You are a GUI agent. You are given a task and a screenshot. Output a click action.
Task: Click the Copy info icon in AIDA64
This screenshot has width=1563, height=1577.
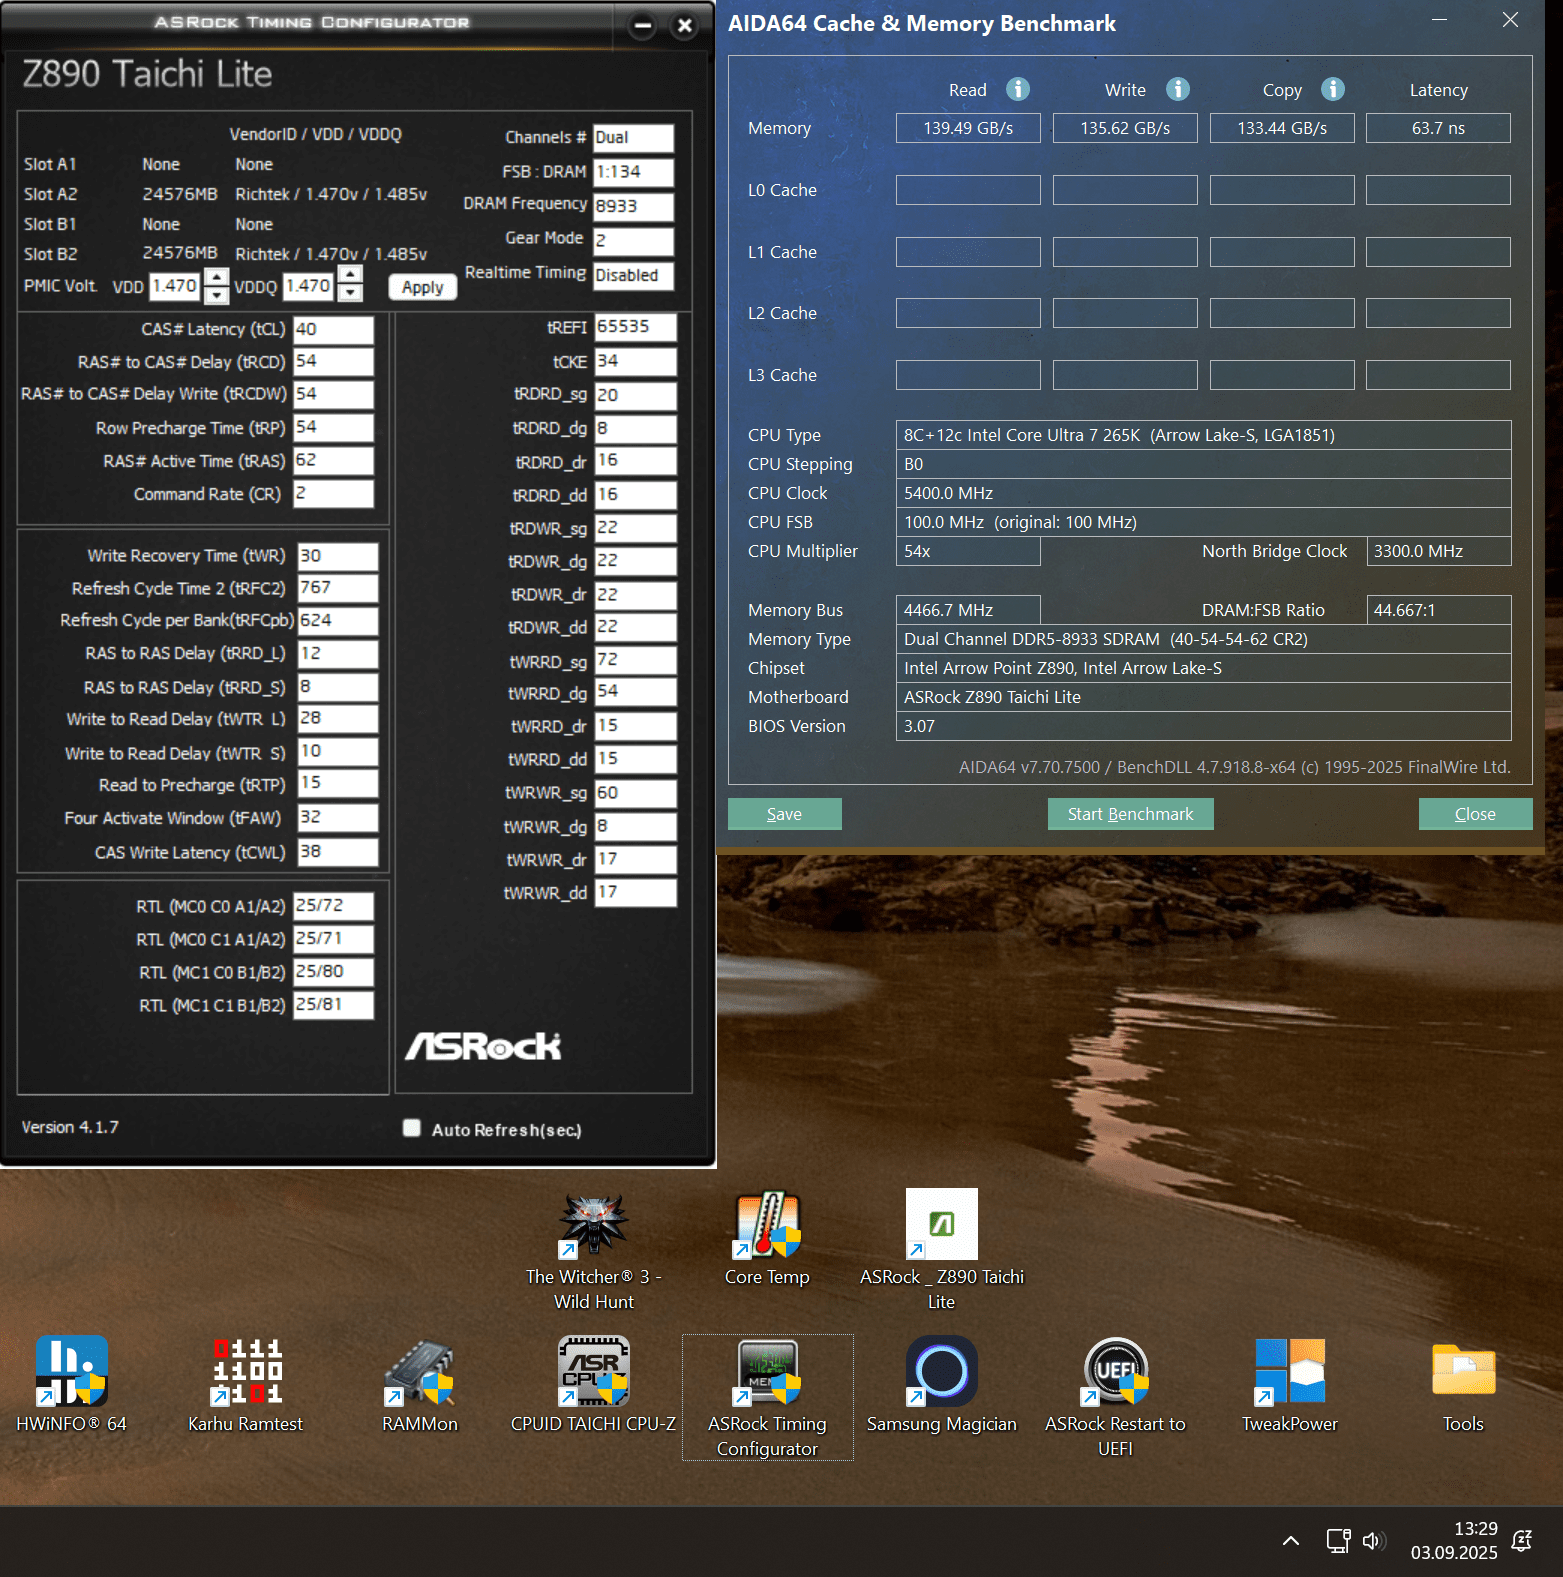coord(1333,89)
